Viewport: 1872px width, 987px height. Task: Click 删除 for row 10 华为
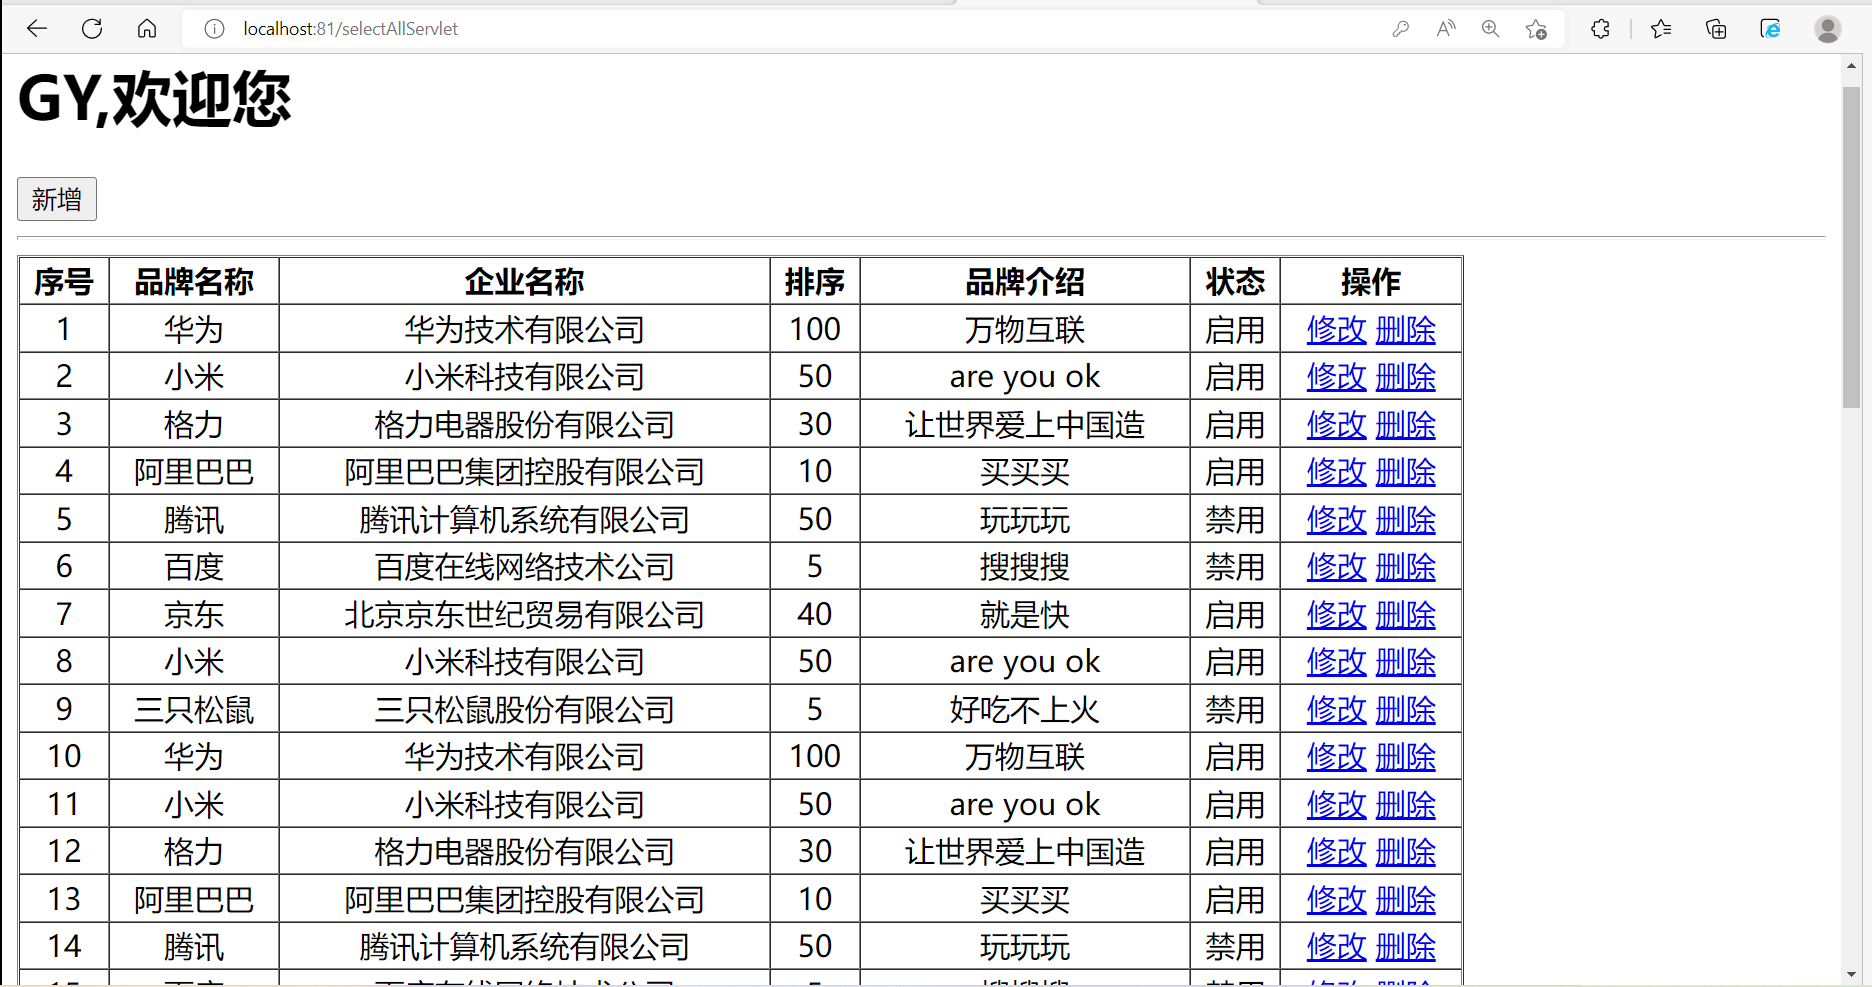coord(1406,756)
